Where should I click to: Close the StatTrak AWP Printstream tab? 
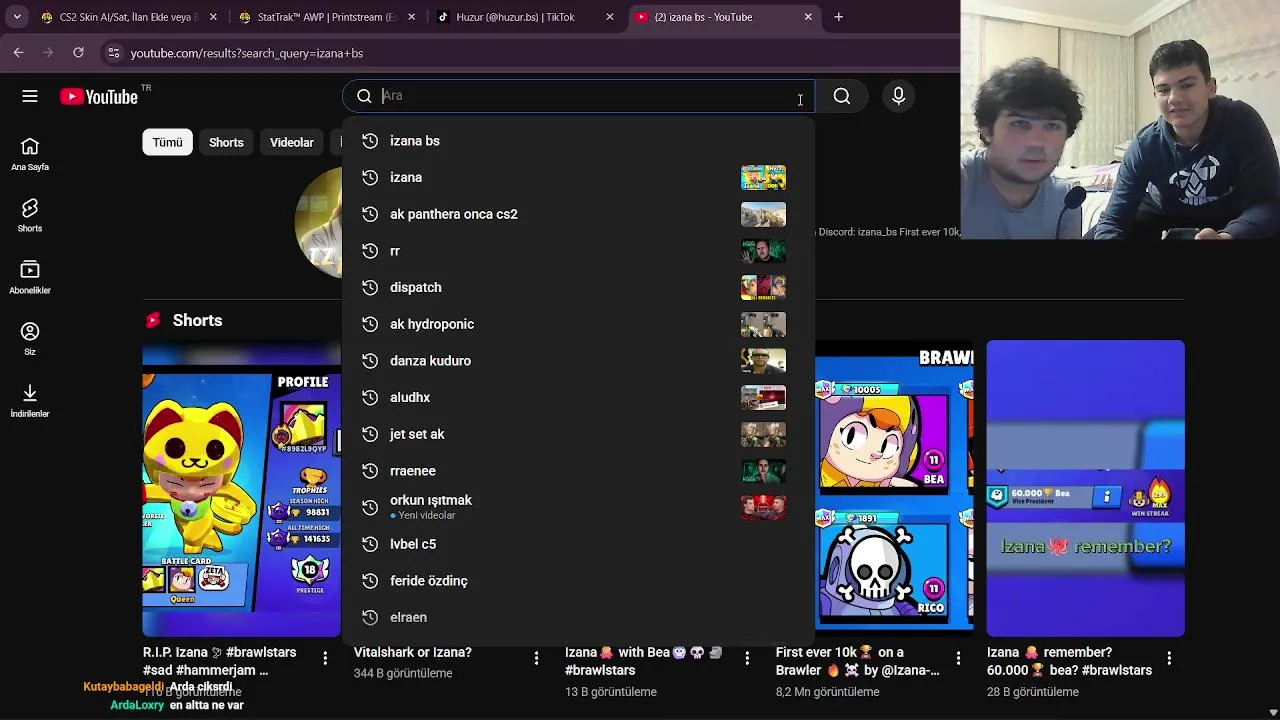(411, 17)
